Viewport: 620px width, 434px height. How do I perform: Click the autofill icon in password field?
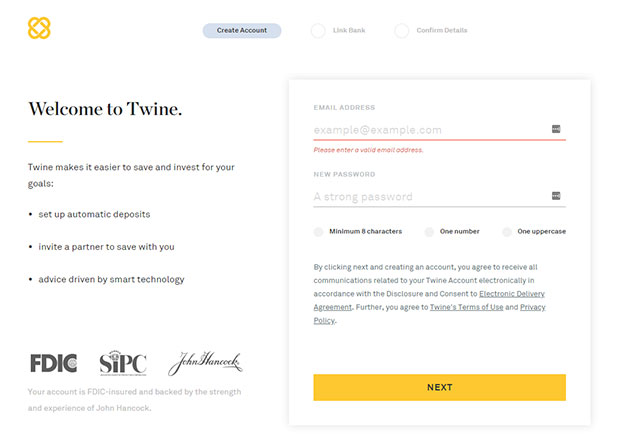pyautogui.click(x=556, y=196)
